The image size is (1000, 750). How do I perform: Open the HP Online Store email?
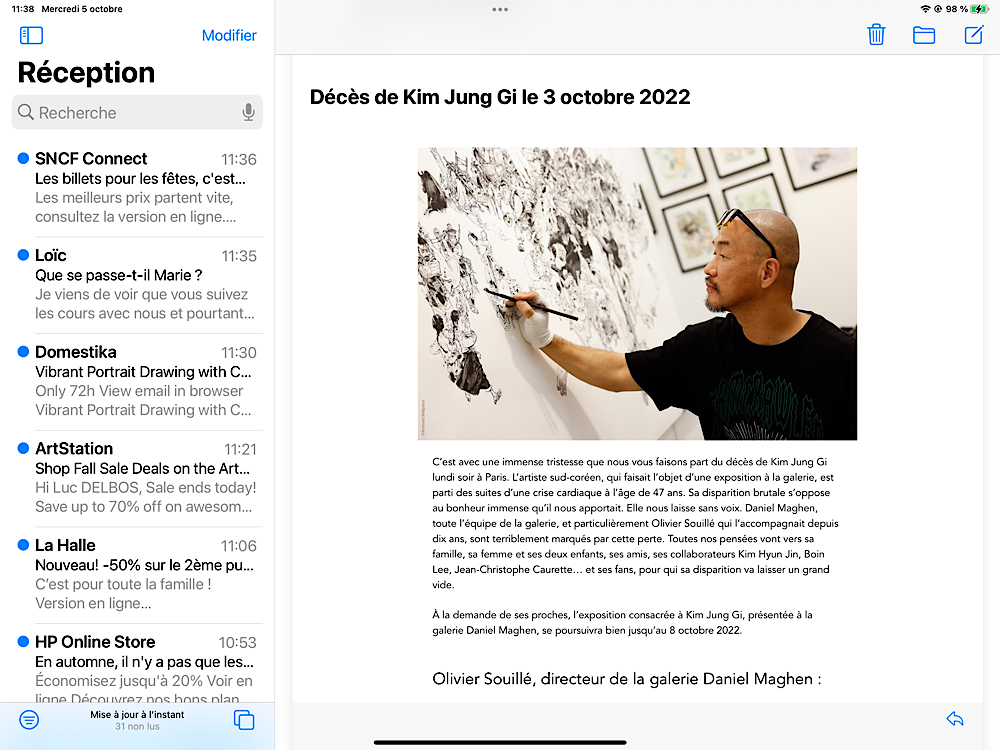click(x=137, y=663)
